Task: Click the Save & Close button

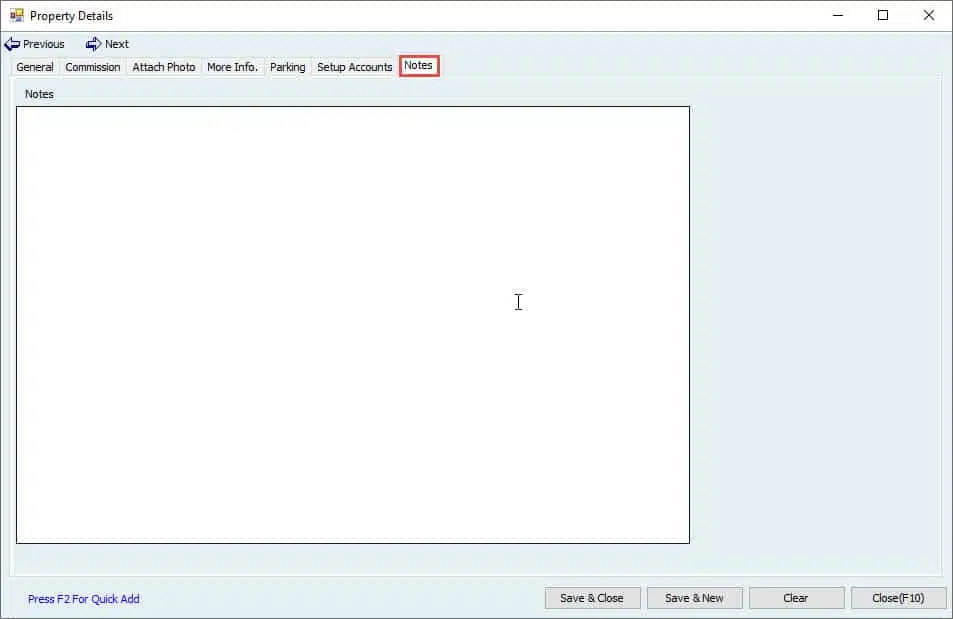Action: click(x=593, y=598)
